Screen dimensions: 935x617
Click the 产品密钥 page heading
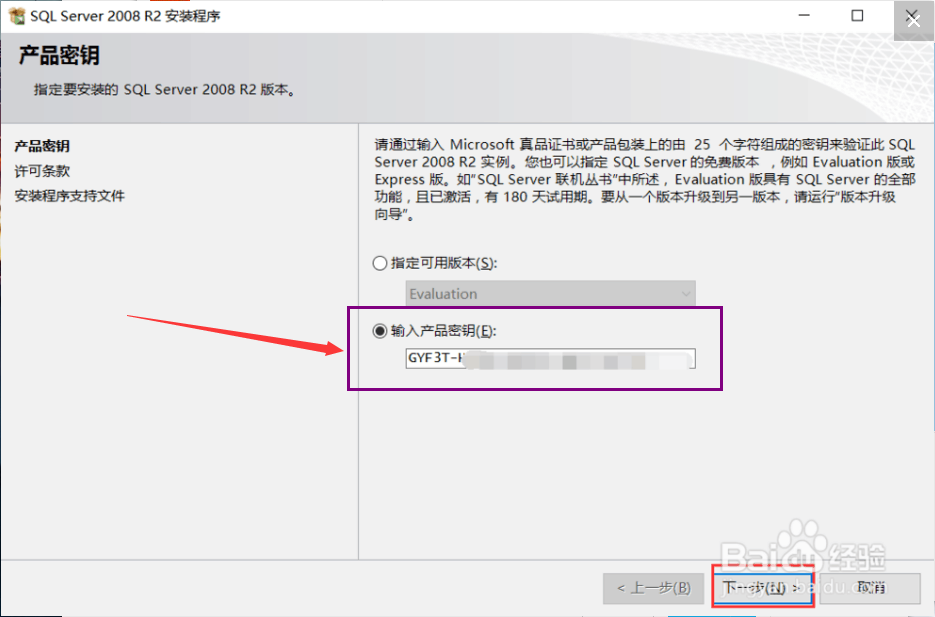59,55
